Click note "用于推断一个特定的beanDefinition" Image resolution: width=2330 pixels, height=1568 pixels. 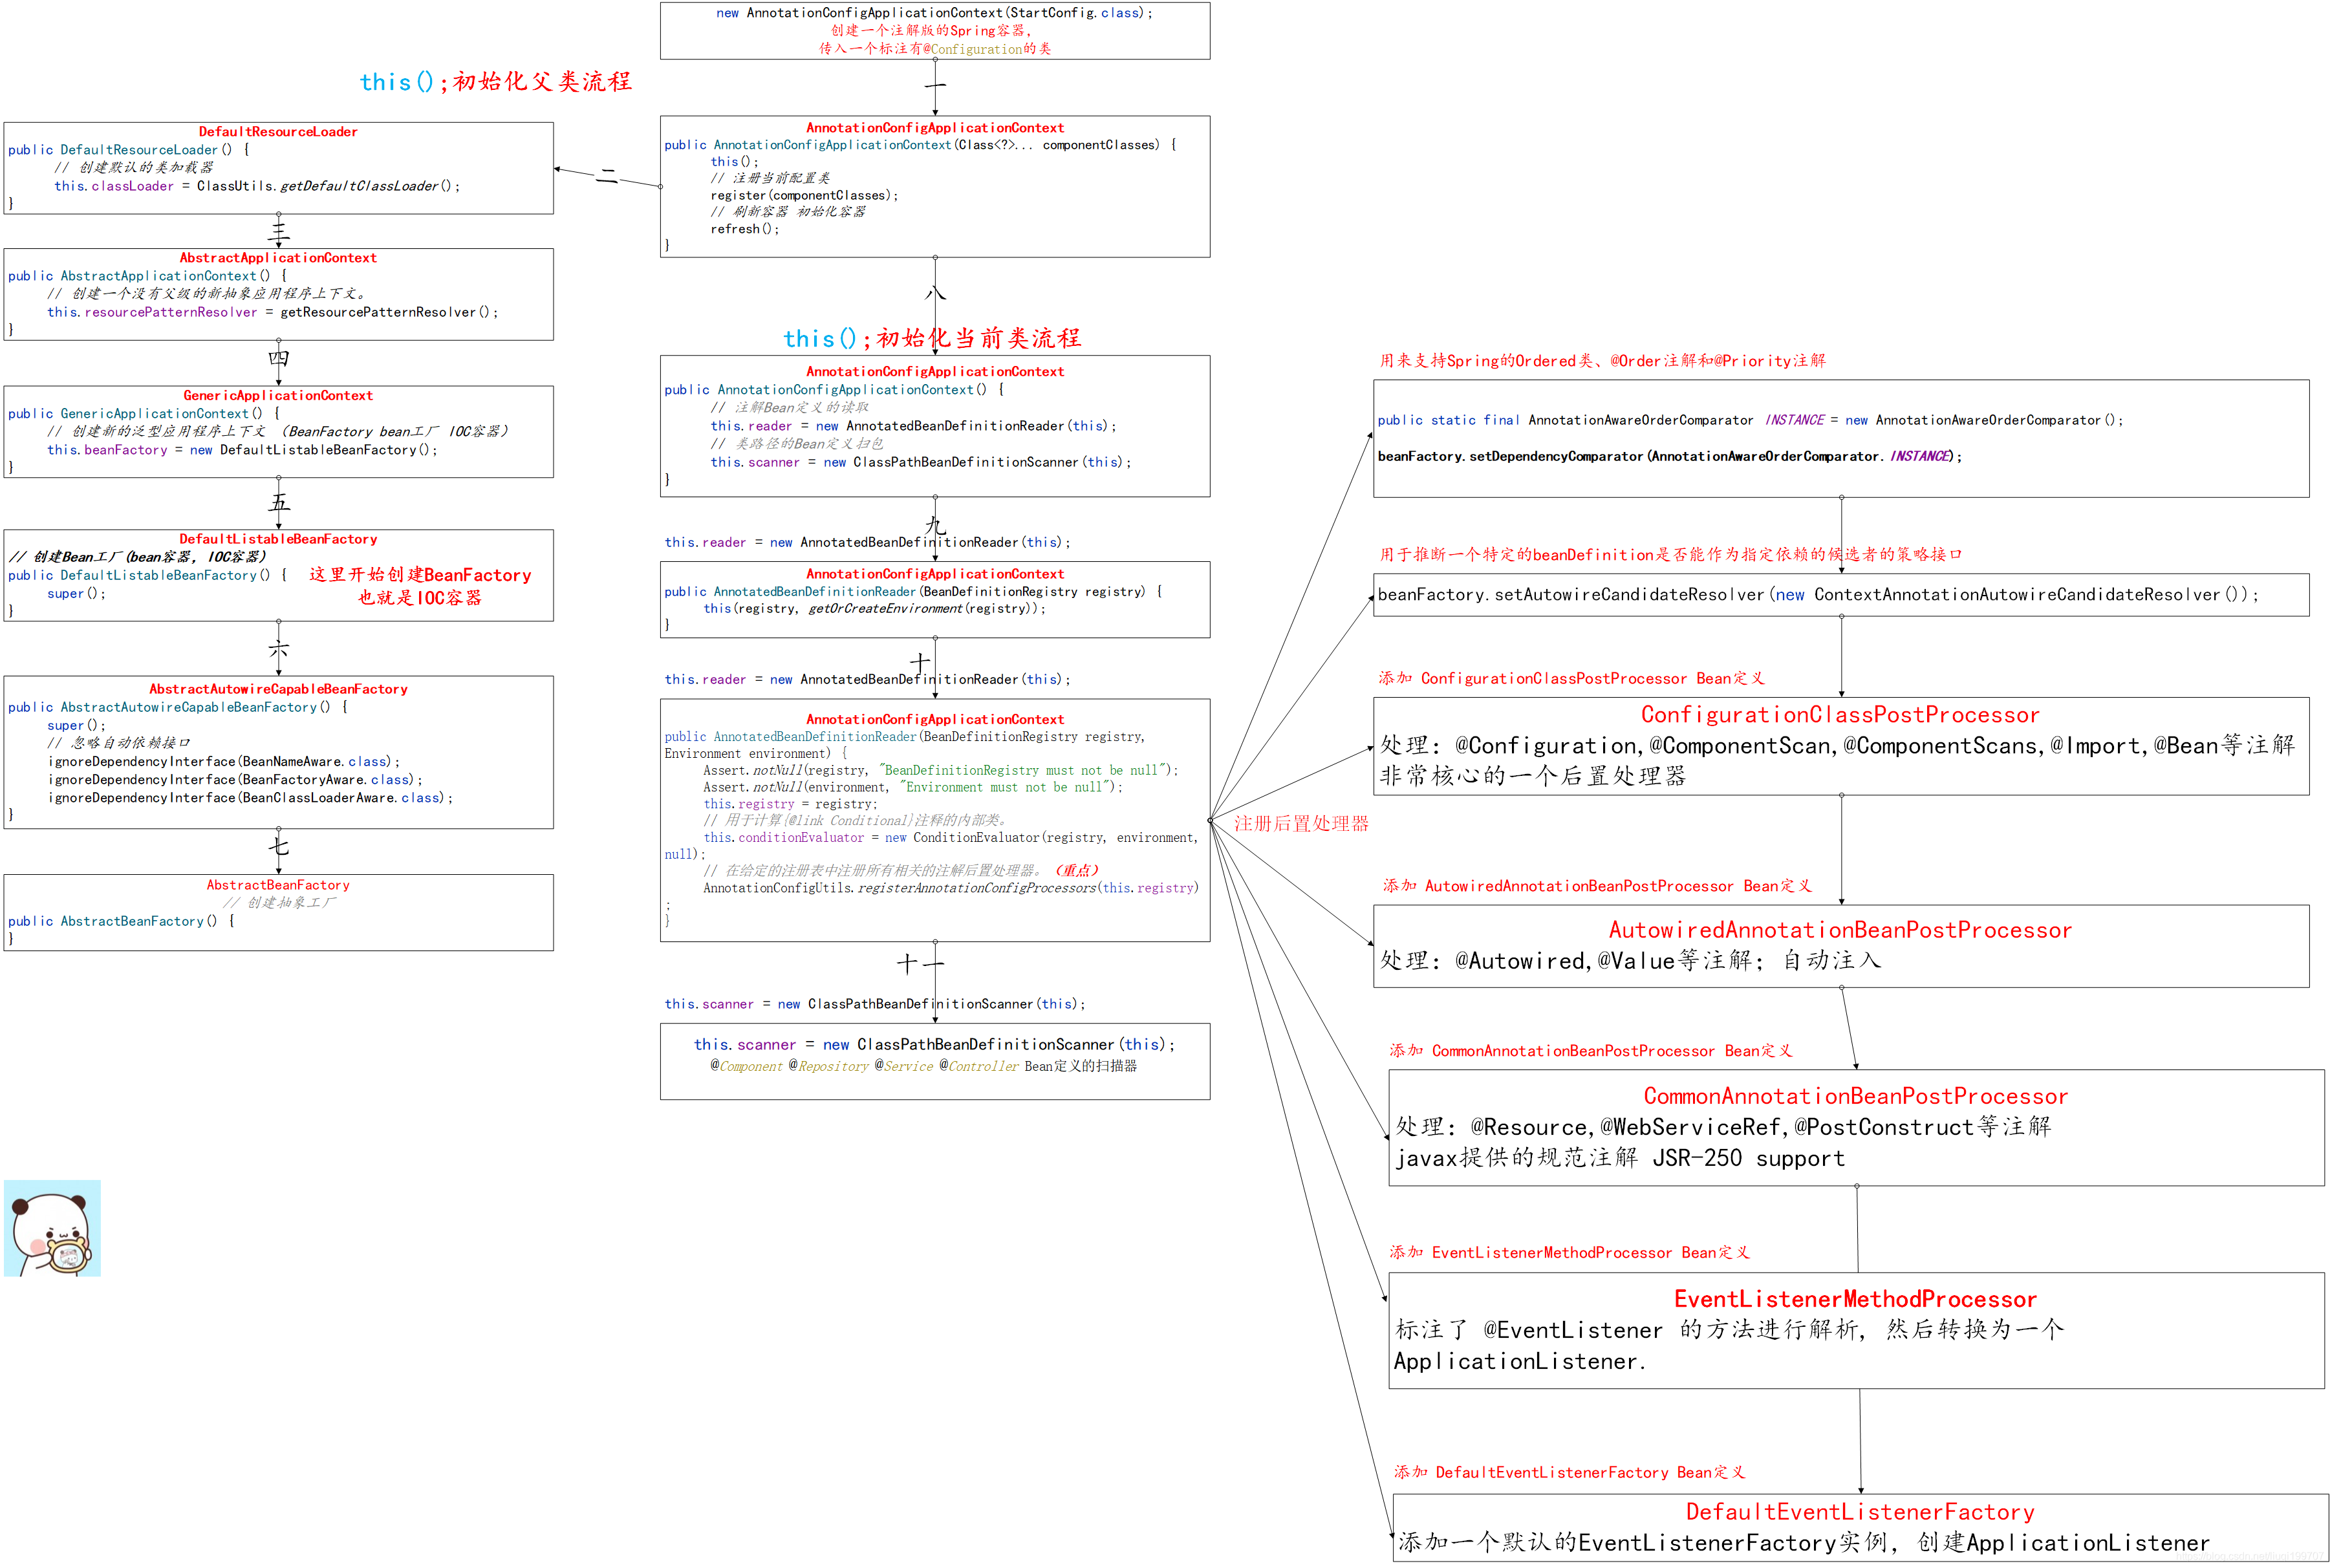1670,555
